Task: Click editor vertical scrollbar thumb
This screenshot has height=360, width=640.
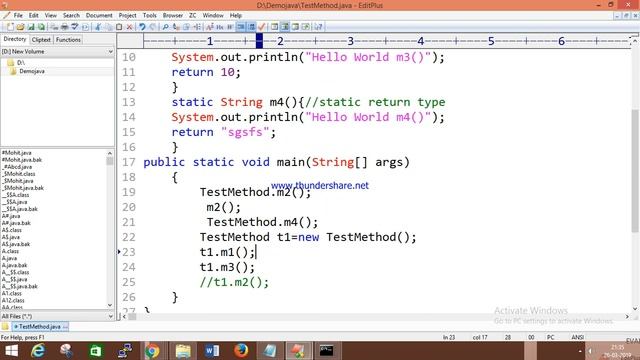Action: coord(635,171)
